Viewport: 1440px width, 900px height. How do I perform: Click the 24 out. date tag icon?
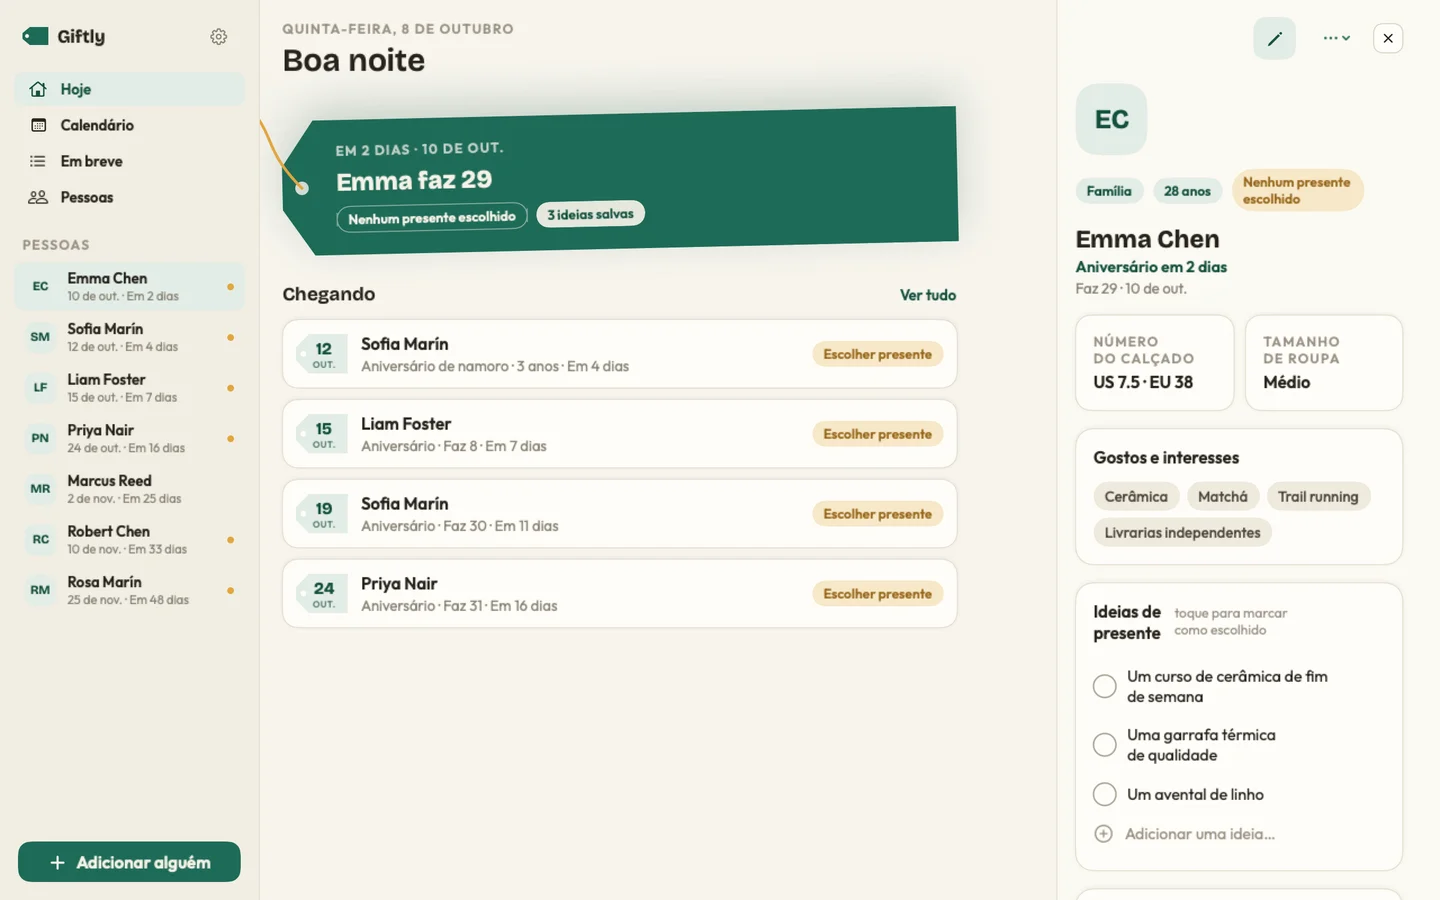click(x=322, y=594)
